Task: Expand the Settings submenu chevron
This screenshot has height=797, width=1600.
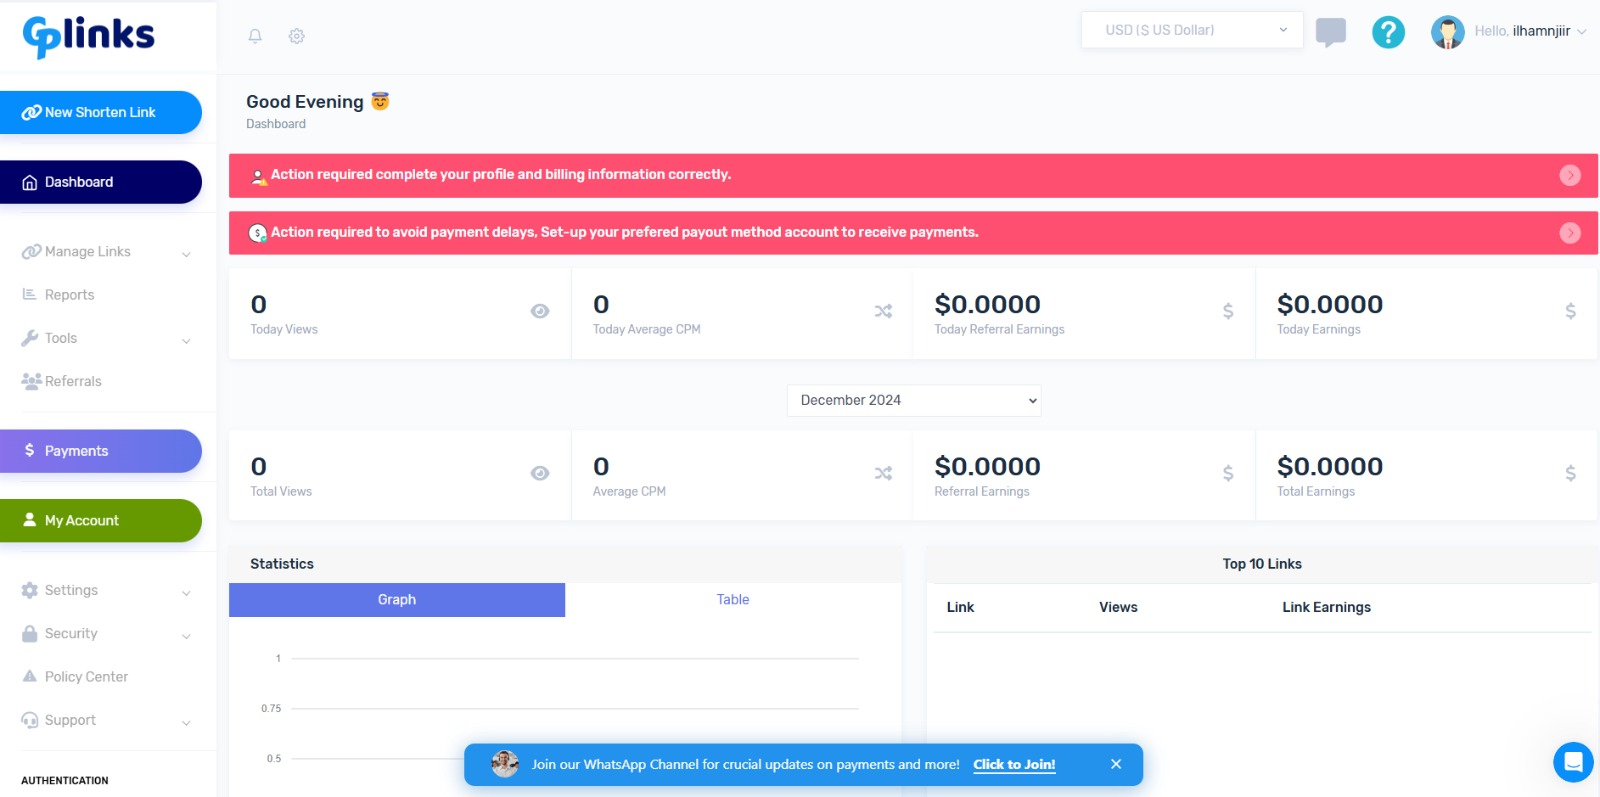Action: point(186,593)
